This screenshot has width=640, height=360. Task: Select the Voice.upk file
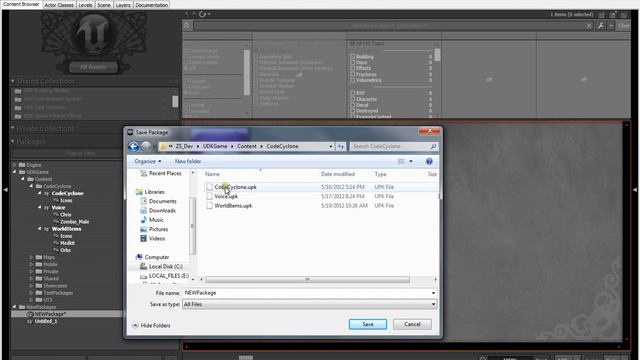point(226,196)
